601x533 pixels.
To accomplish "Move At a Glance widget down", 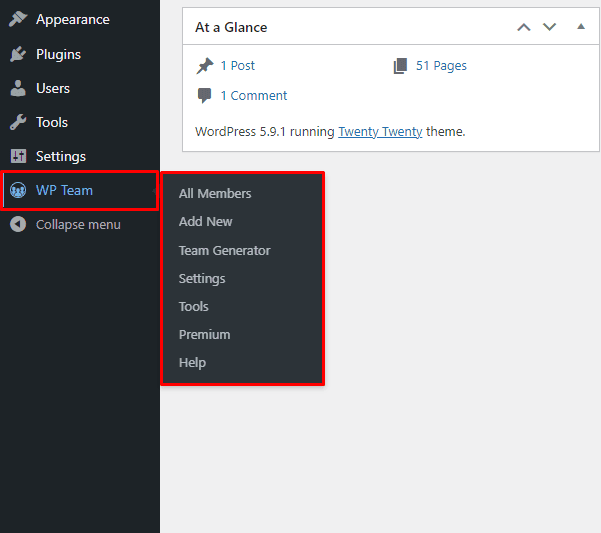I will (549, 27).
